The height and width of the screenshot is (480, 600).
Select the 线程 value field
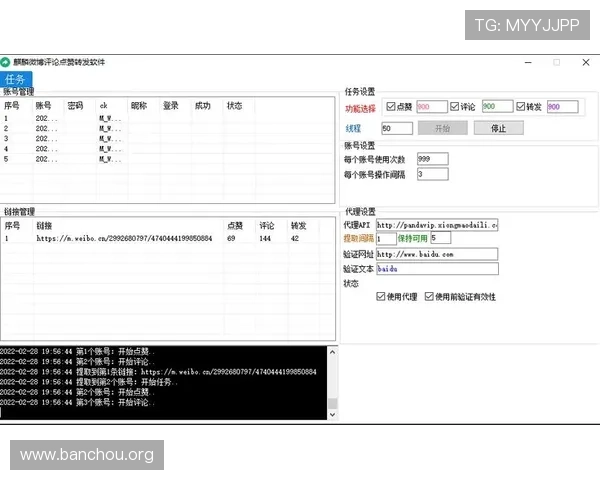[x=397, y=129]
